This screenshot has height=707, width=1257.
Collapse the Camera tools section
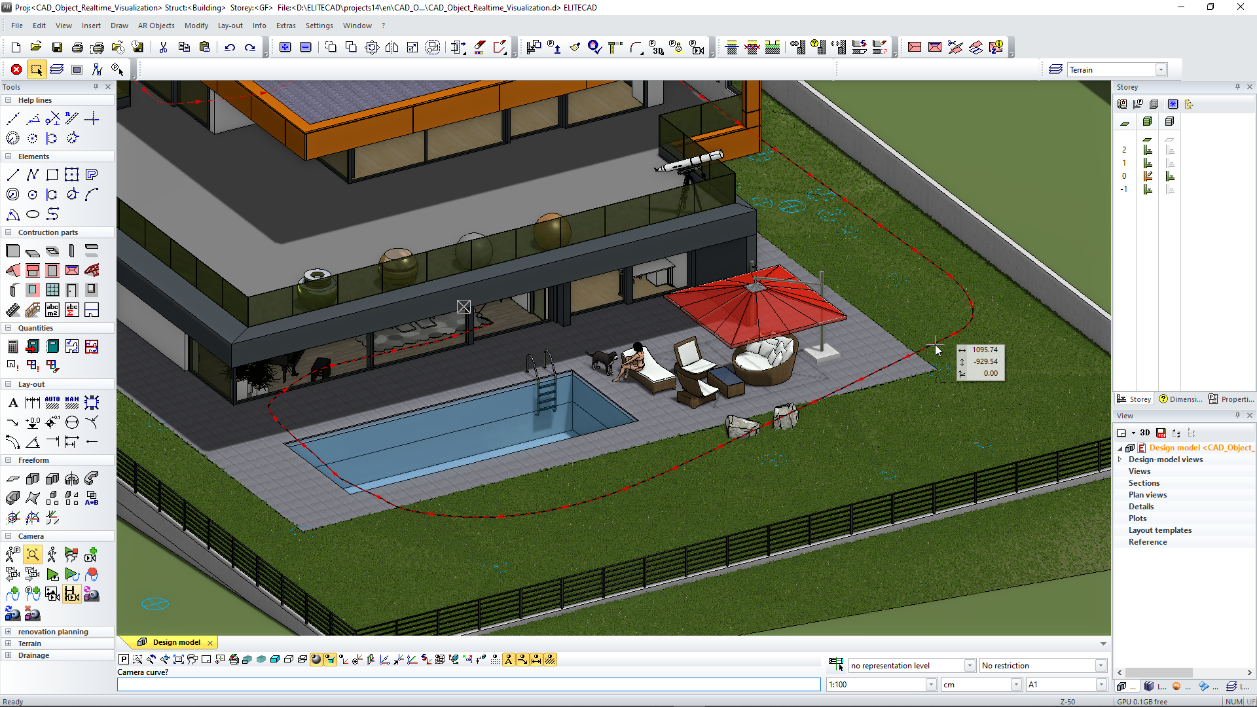(9, 536)
